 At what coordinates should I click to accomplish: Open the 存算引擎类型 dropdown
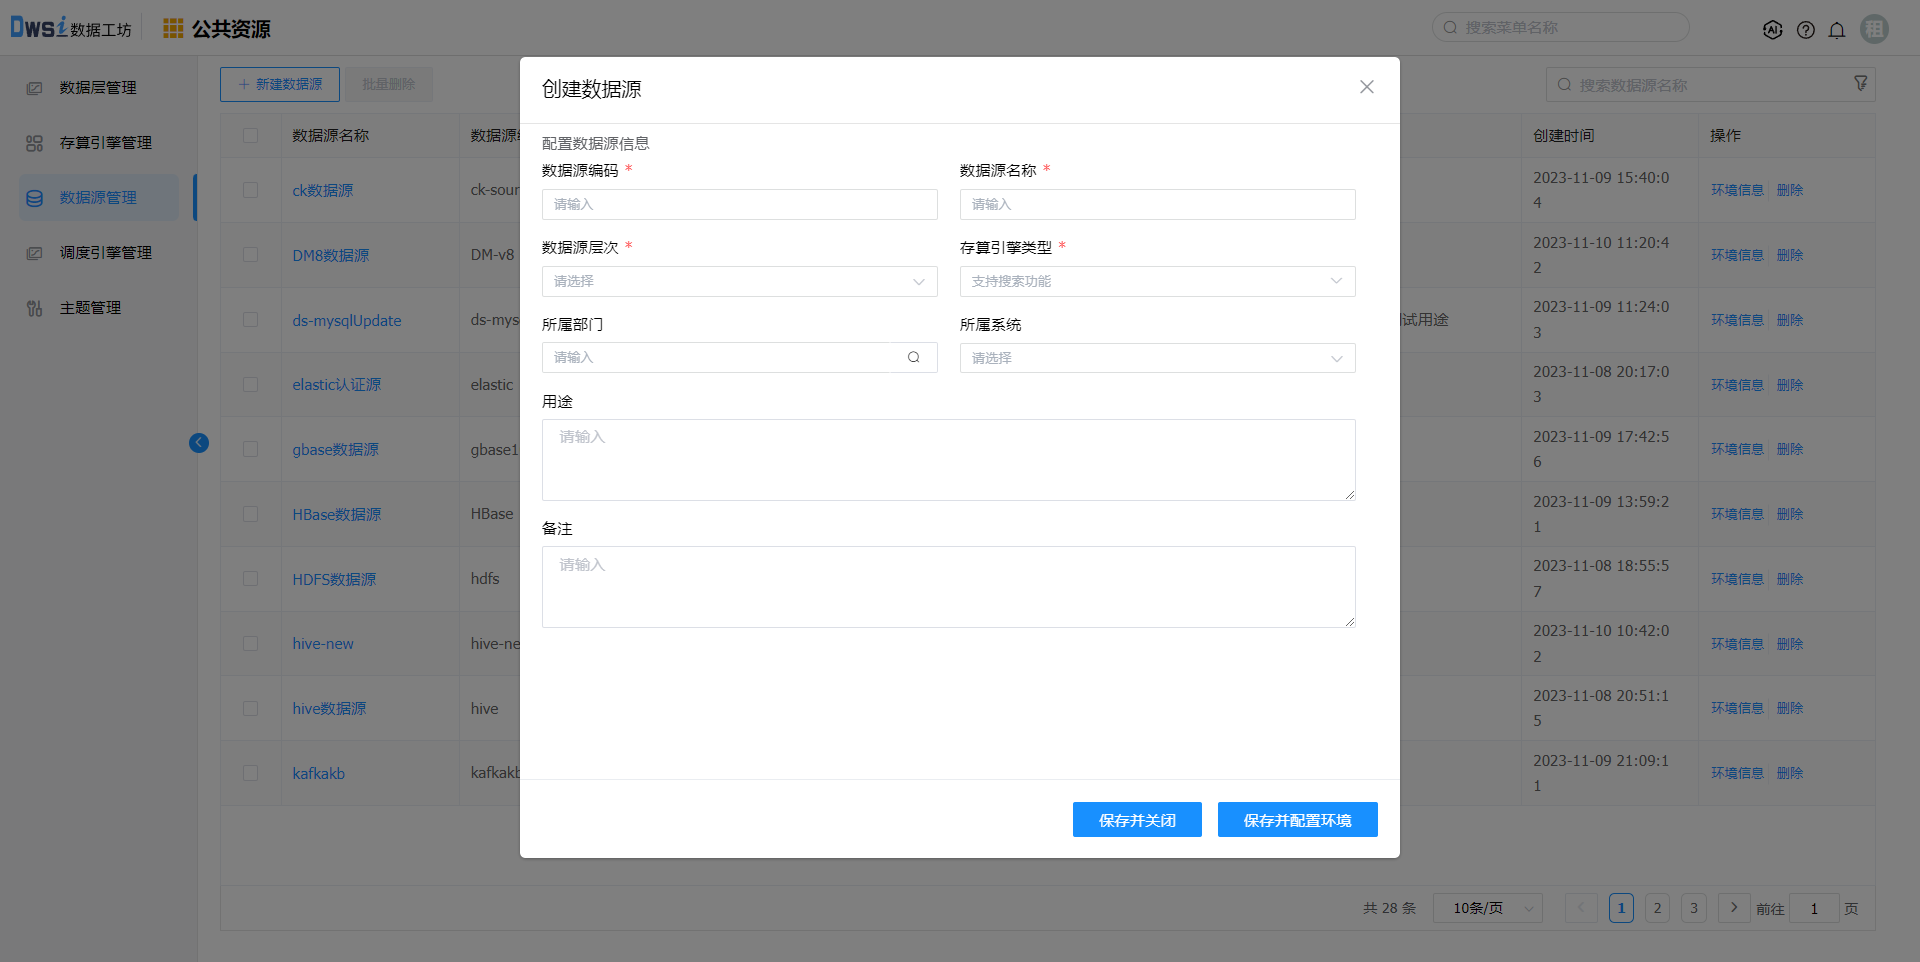coord(1157,282)
